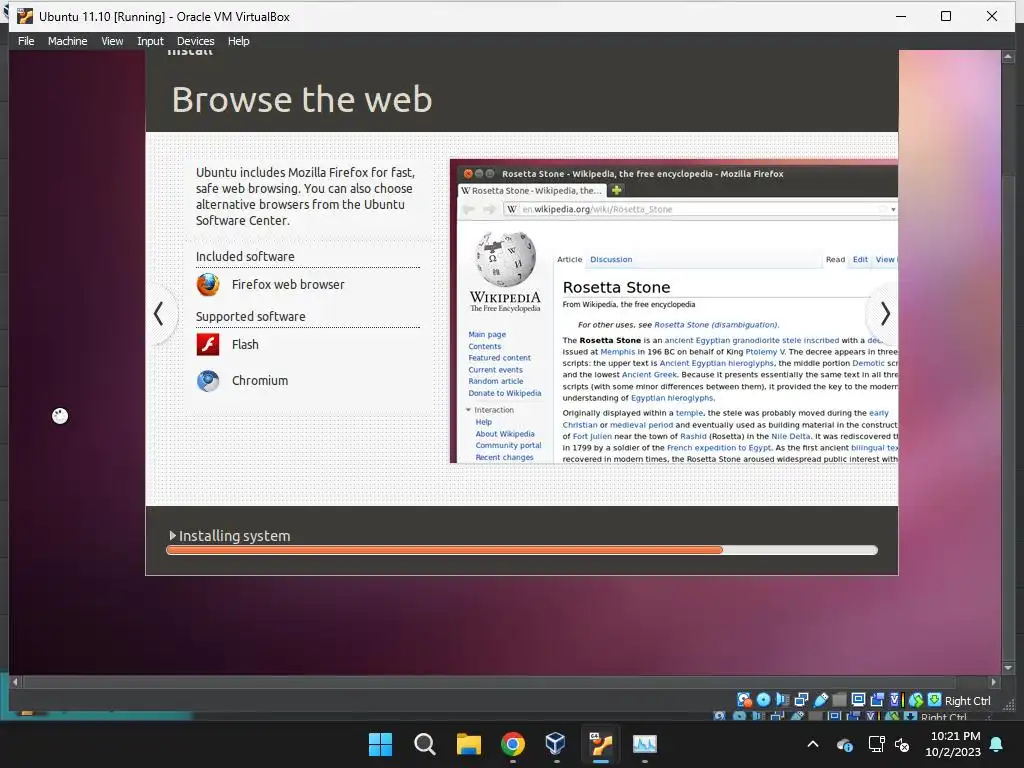This screenshot has width=1024, height=768.
Task: Open the Recent changes sidebar link
Action: 504,457
